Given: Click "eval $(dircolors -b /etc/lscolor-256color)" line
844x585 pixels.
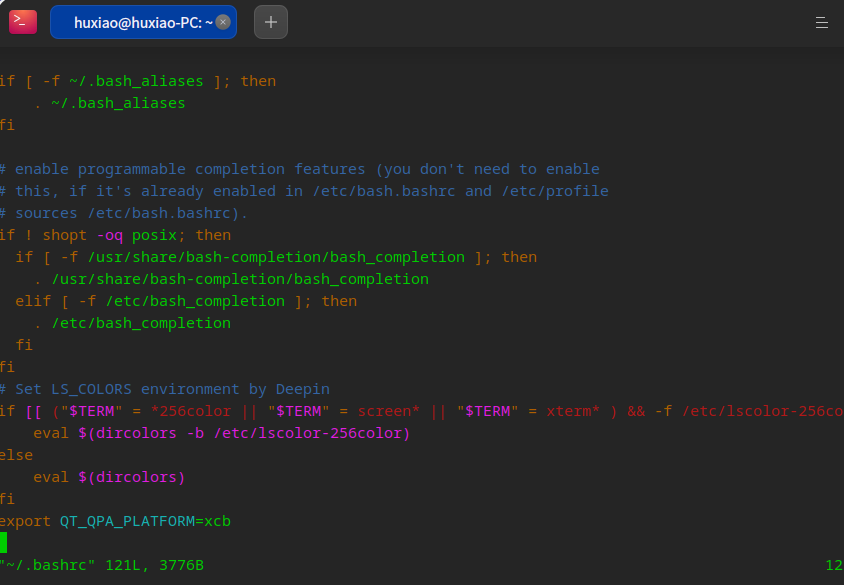Looking at the screenshot, I should 222,433.
